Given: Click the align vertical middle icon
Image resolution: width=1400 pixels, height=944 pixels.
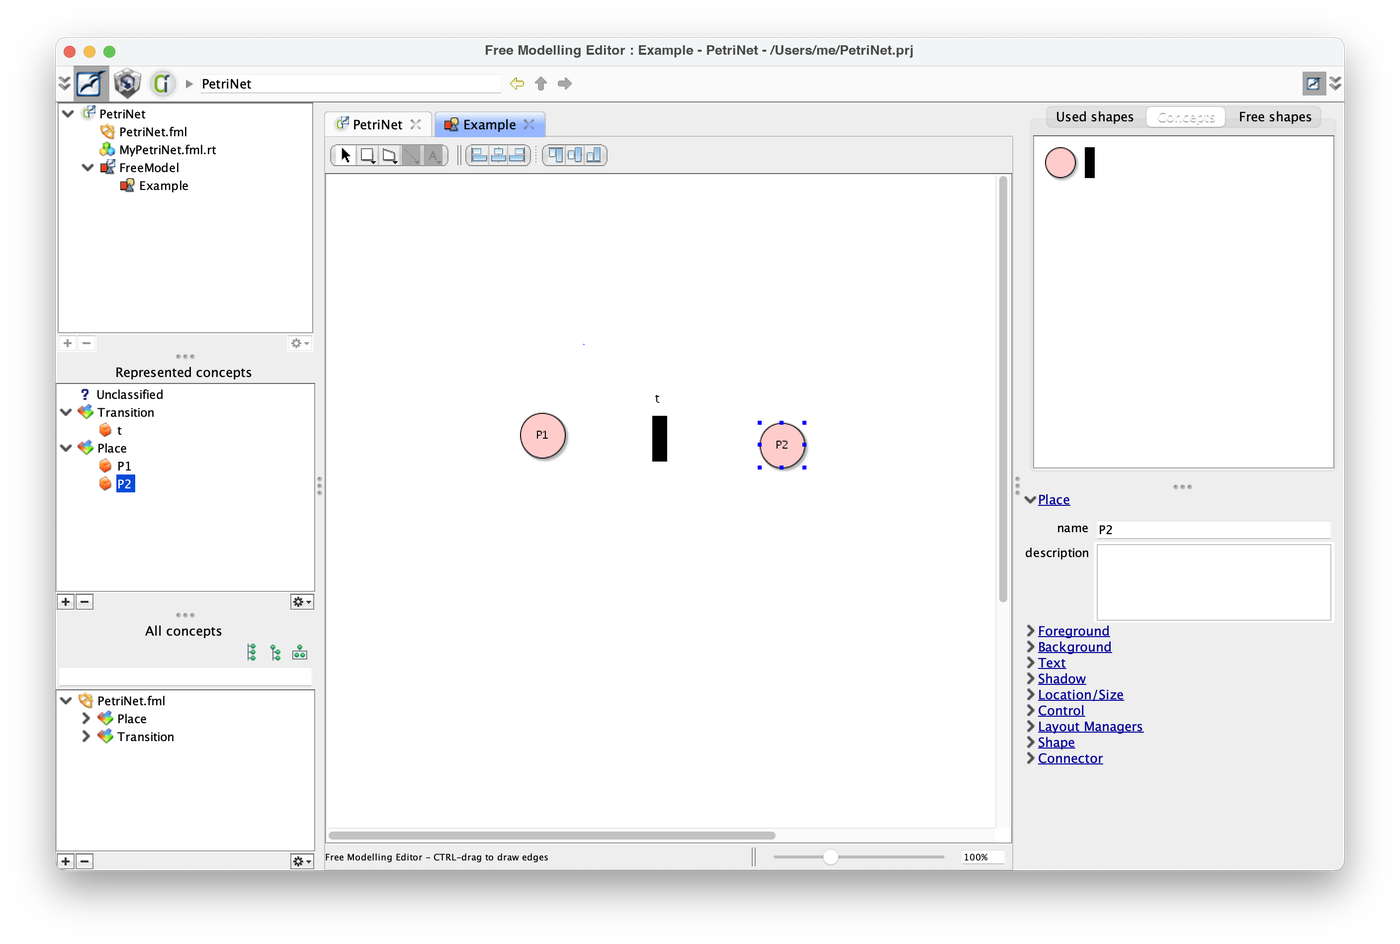Looking at the screenshot, I should [x=574, y=155].
